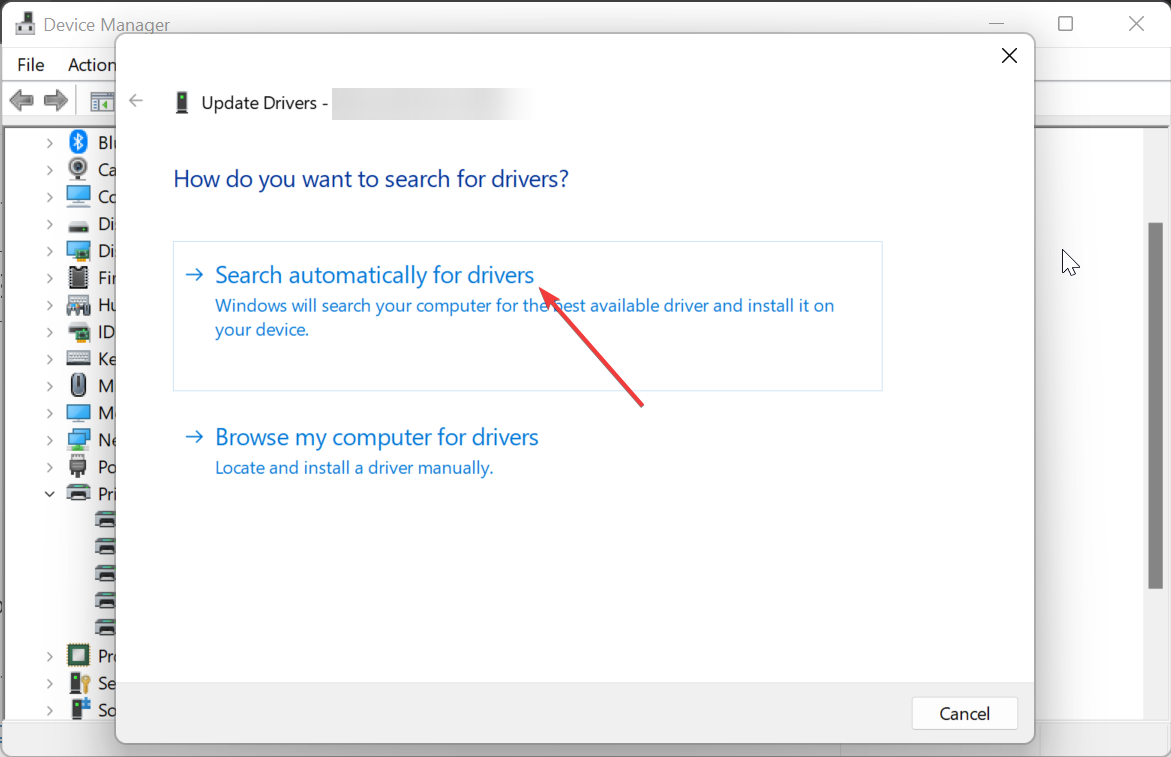Image resolution: width=1171 pixels, height=757 pixels.
Task: Expand the Bluetooth category chevron
Action: 49,143
